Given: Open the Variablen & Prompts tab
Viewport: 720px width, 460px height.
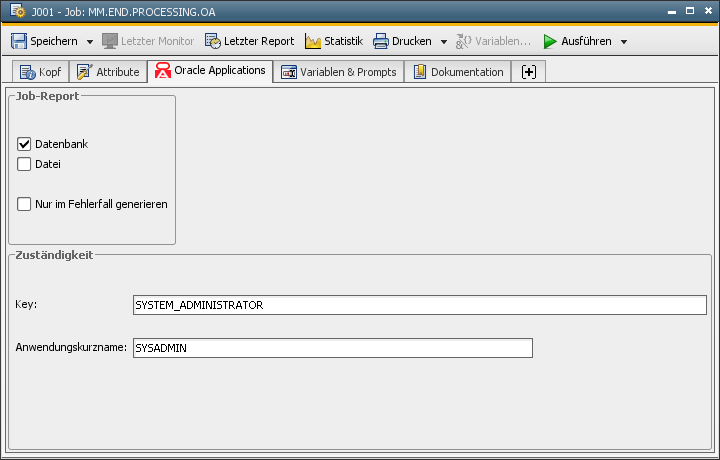Looking at the screenshot, I should [x=338, y=72].
